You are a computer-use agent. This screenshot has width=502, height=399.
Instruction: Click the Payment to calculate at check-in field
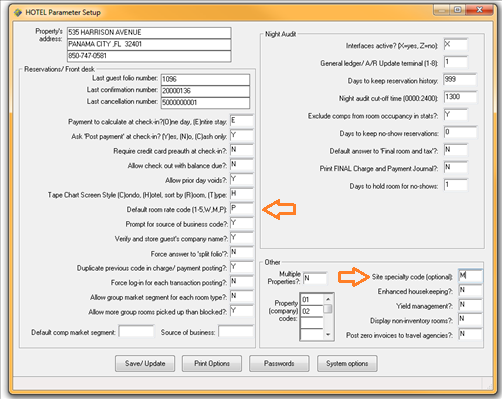coord(242,121)
